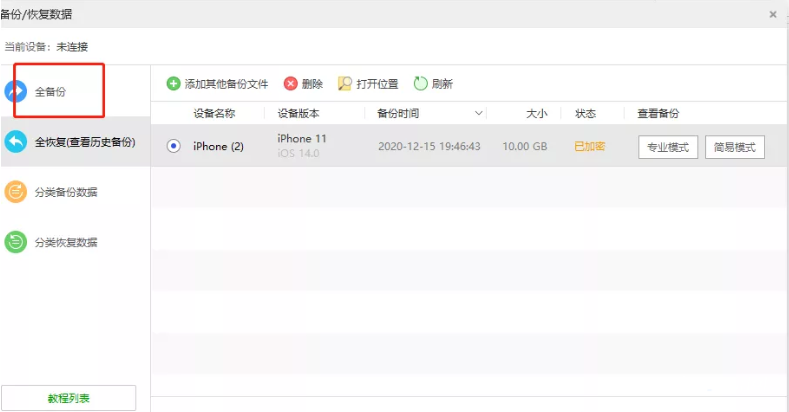Image resolution: width=789 pixels, height=412 pixels.
Task: Click the 10.00 GB size value
Action: pos(524,146)
